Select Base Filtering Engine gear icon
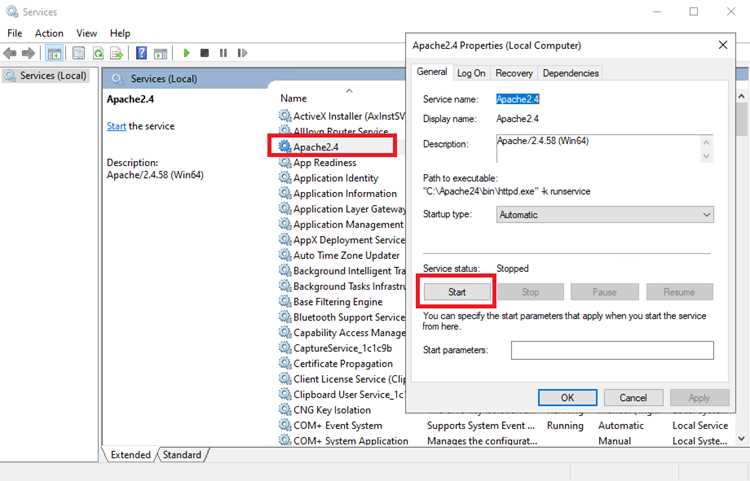The image size is (750, 481). 285,301
